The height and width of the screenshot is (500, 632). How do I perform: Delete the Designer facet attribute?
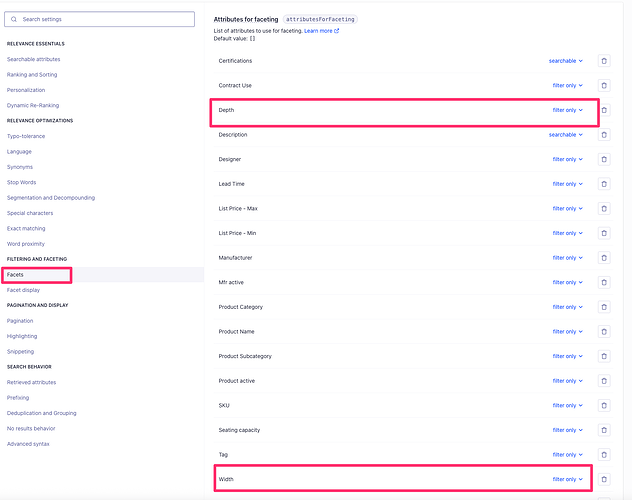pos(604,159)
